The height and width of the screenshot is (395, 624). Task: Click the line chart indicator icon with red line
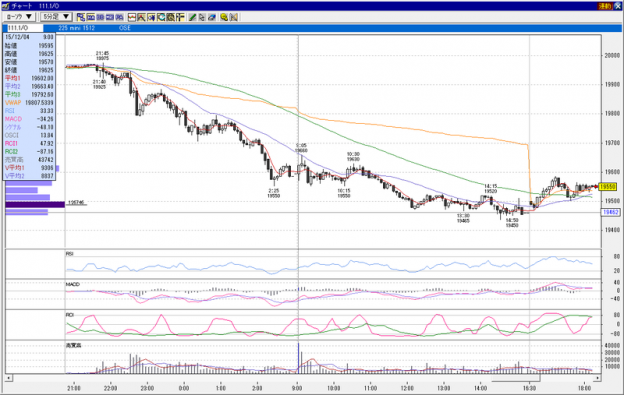132,17
